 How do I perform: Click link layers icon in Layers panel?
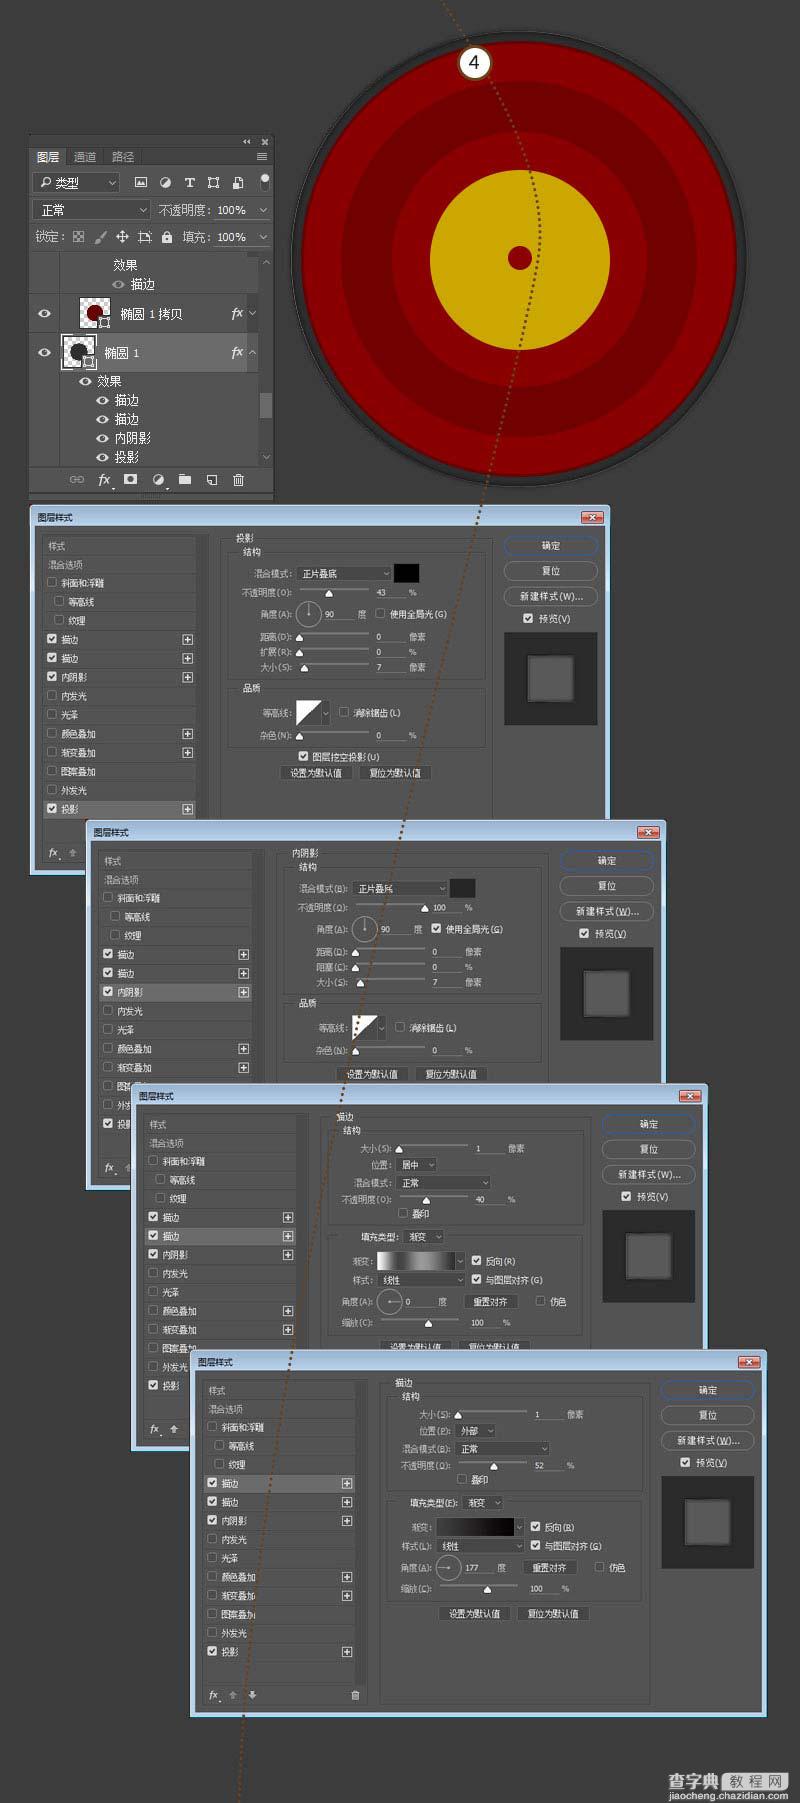pyautogui.click(x=76, y=480)
